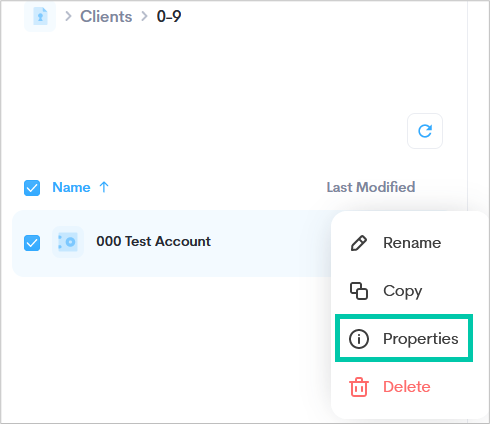This screenshot has width=490, height=424.
Task: Uncheck the 000 Test Account row checkbox
Action: (x=32, y=243)
